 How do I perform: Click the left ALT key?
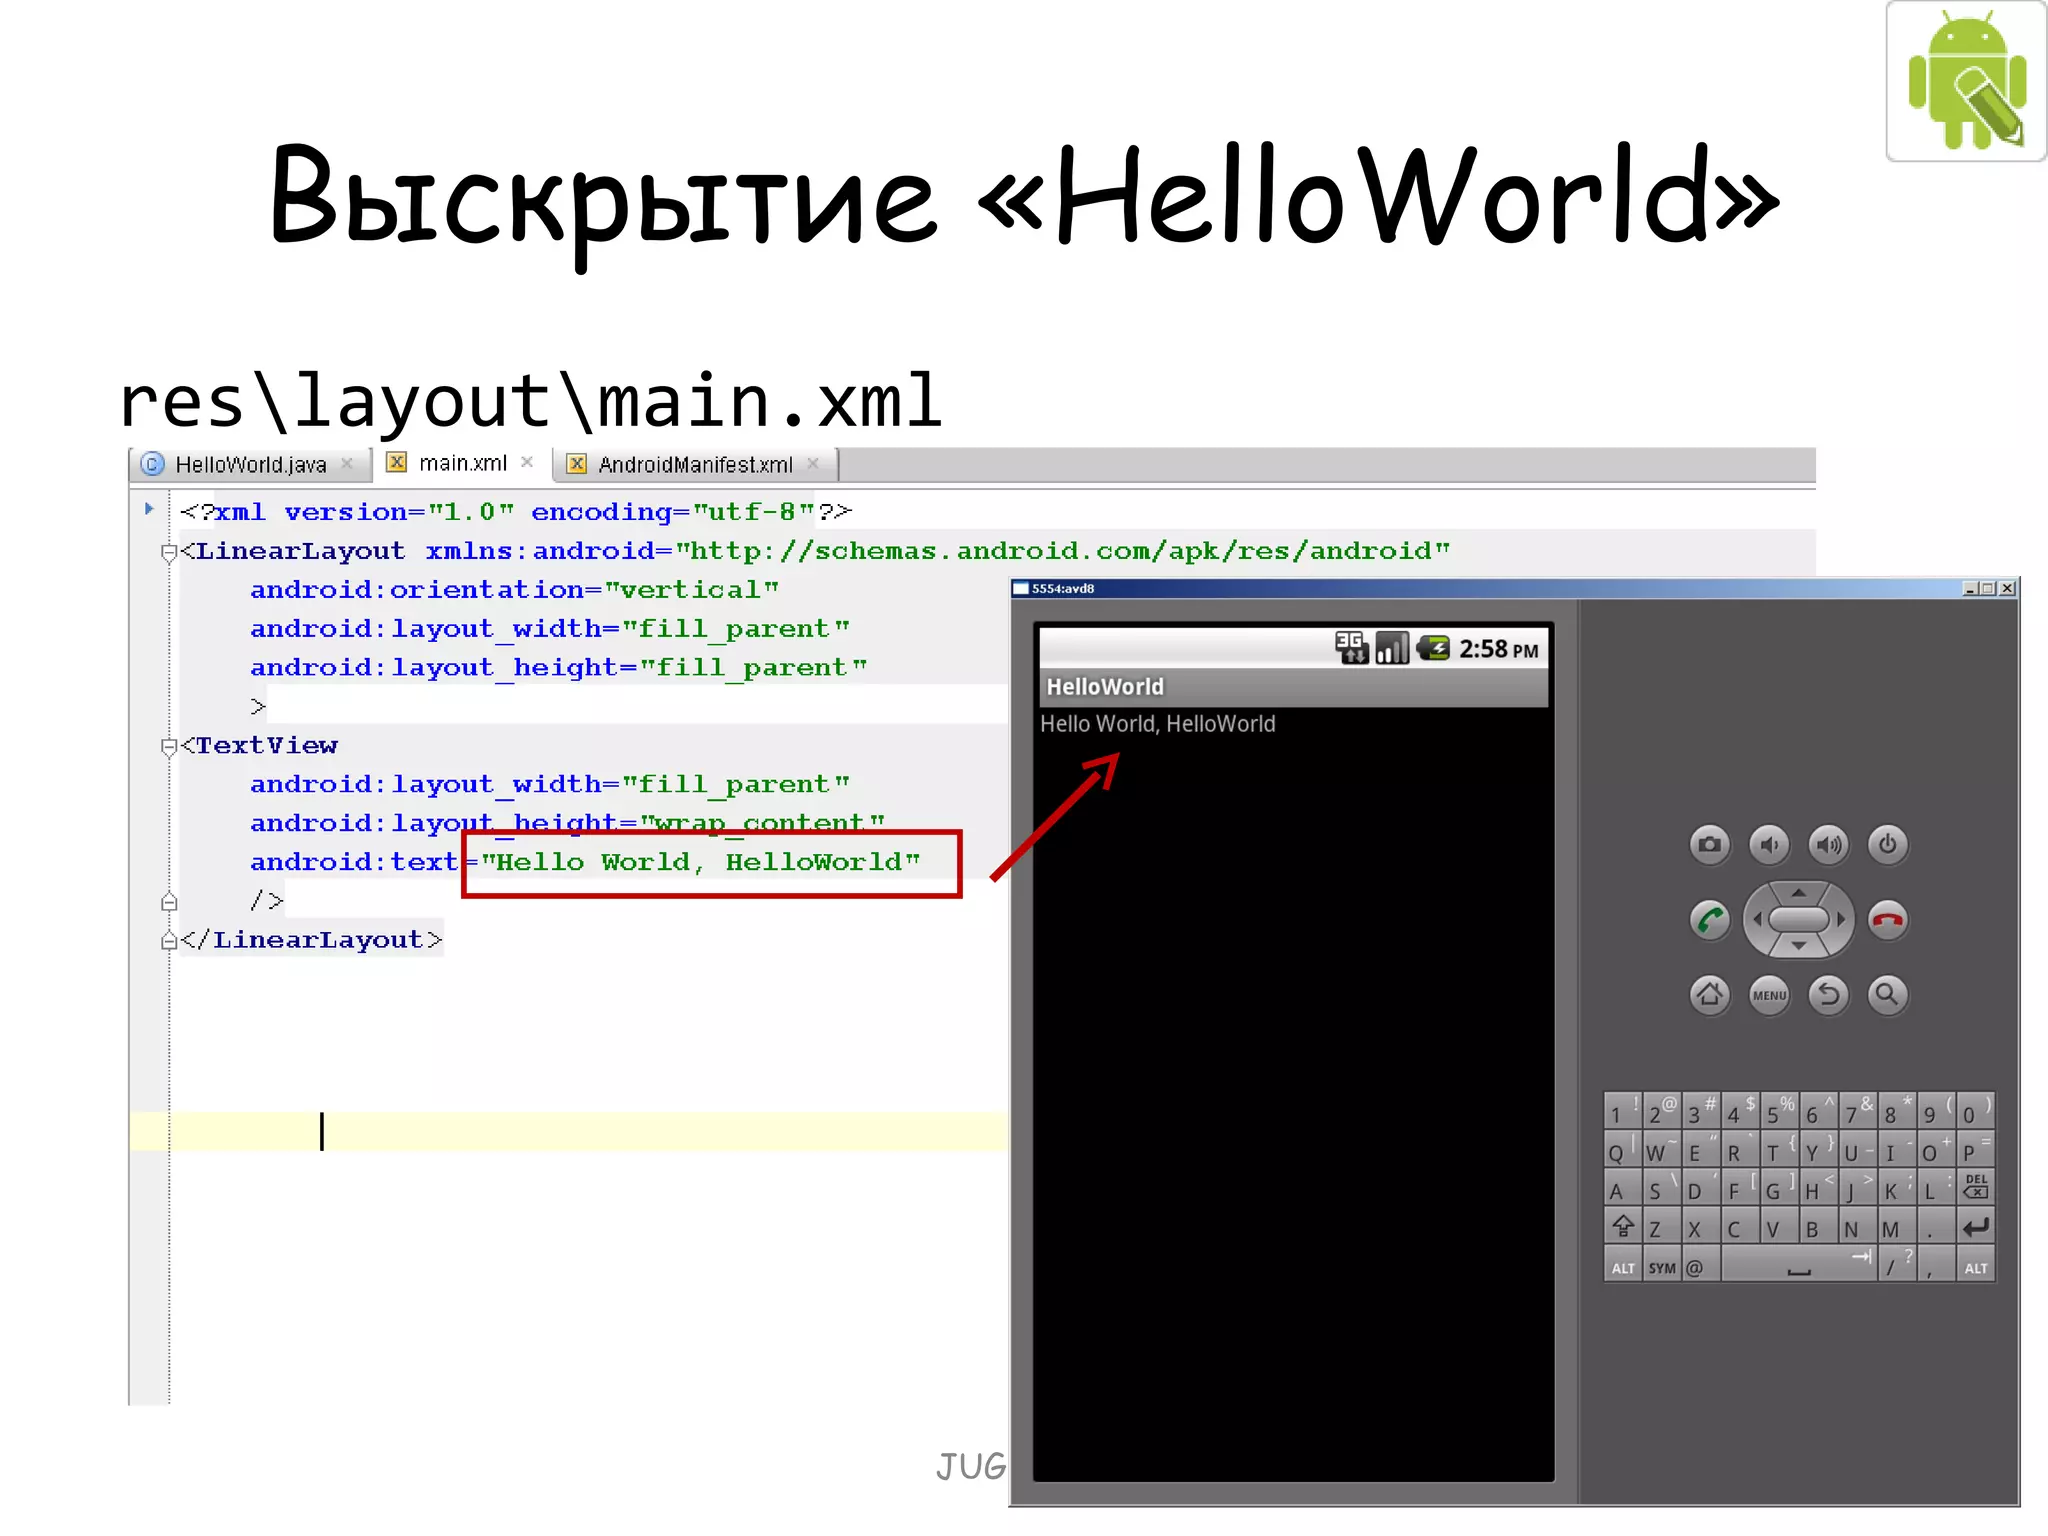pos(1622,1266)
